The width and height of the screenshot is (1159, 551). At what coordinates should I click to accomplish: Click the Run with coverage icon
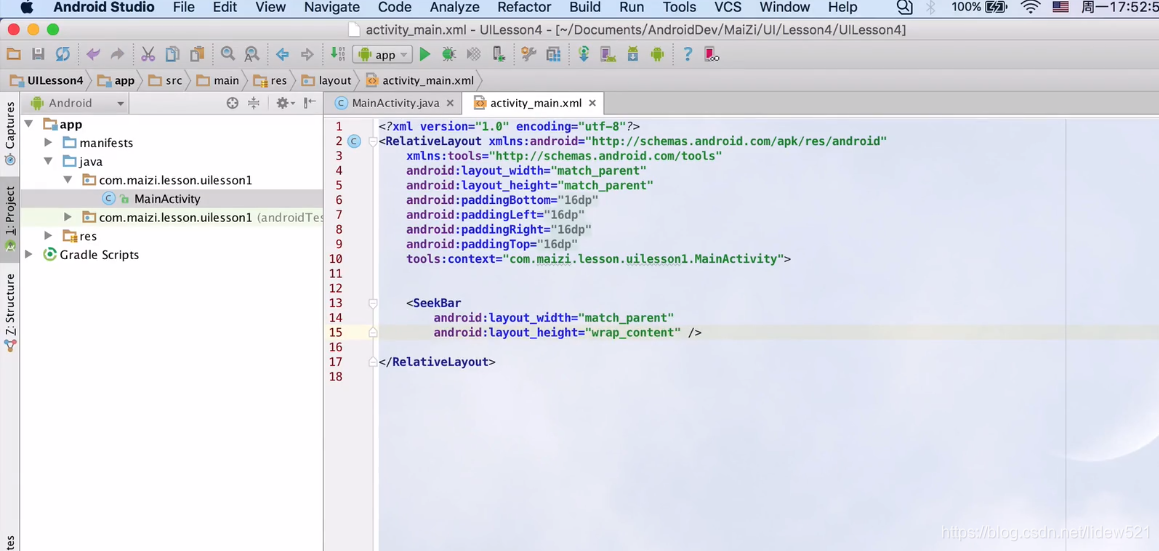[474, 54]
